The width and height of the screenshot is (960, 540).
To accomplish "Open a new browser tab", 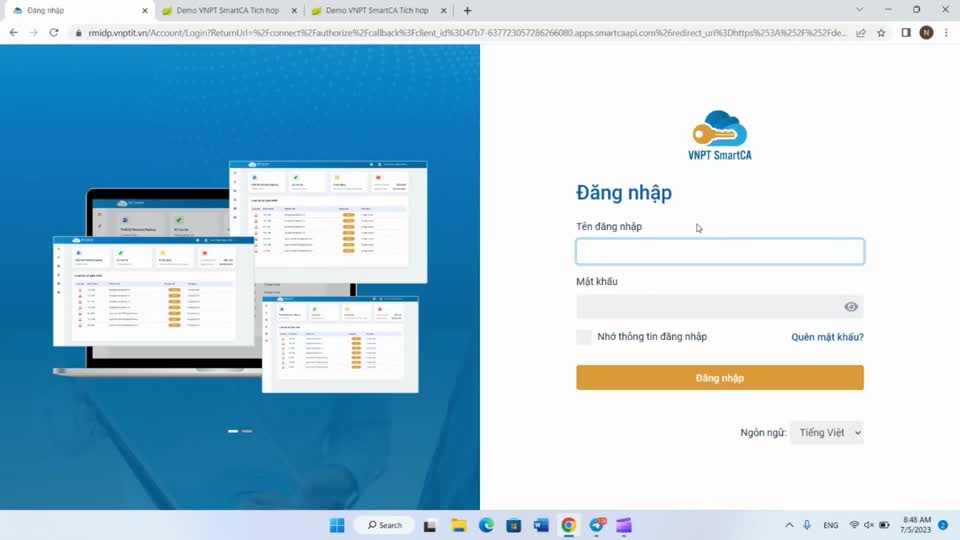I will 467,10.
